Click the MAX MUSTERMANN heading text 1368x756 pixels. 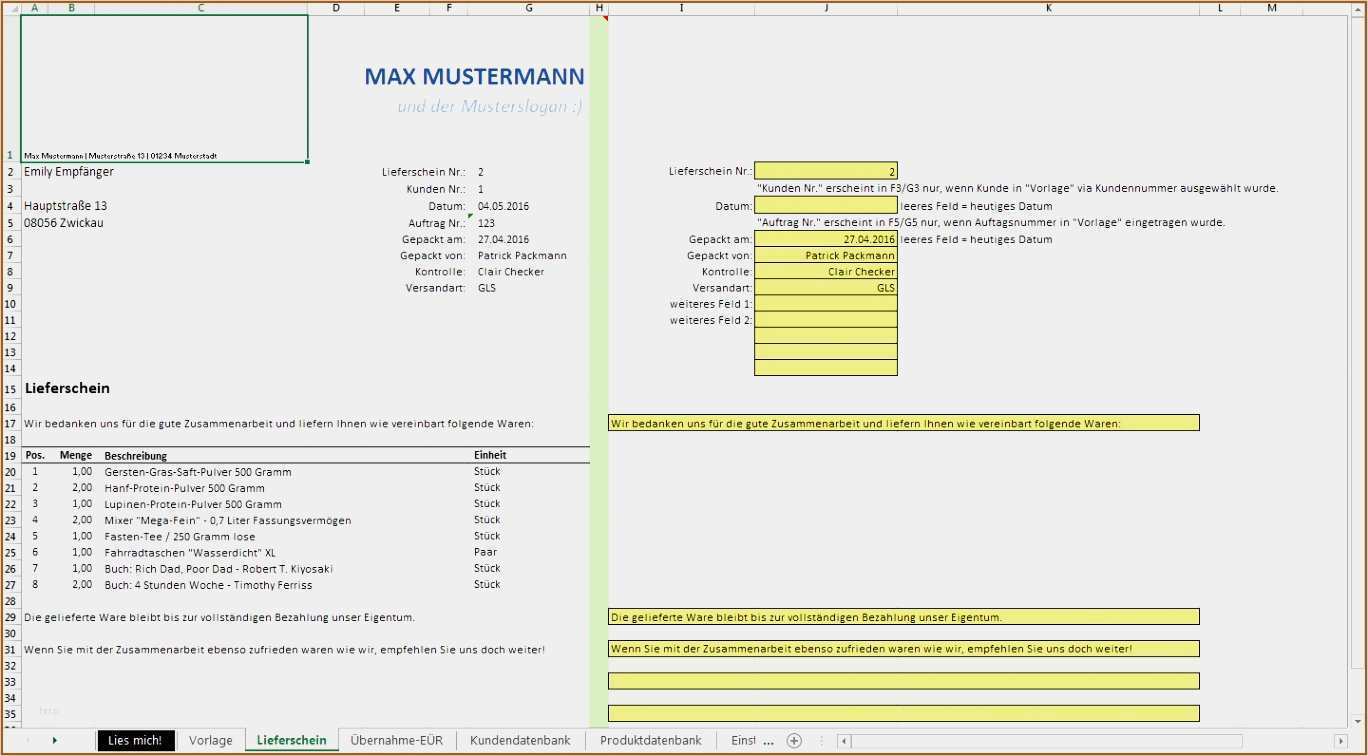tap(474, 77)
